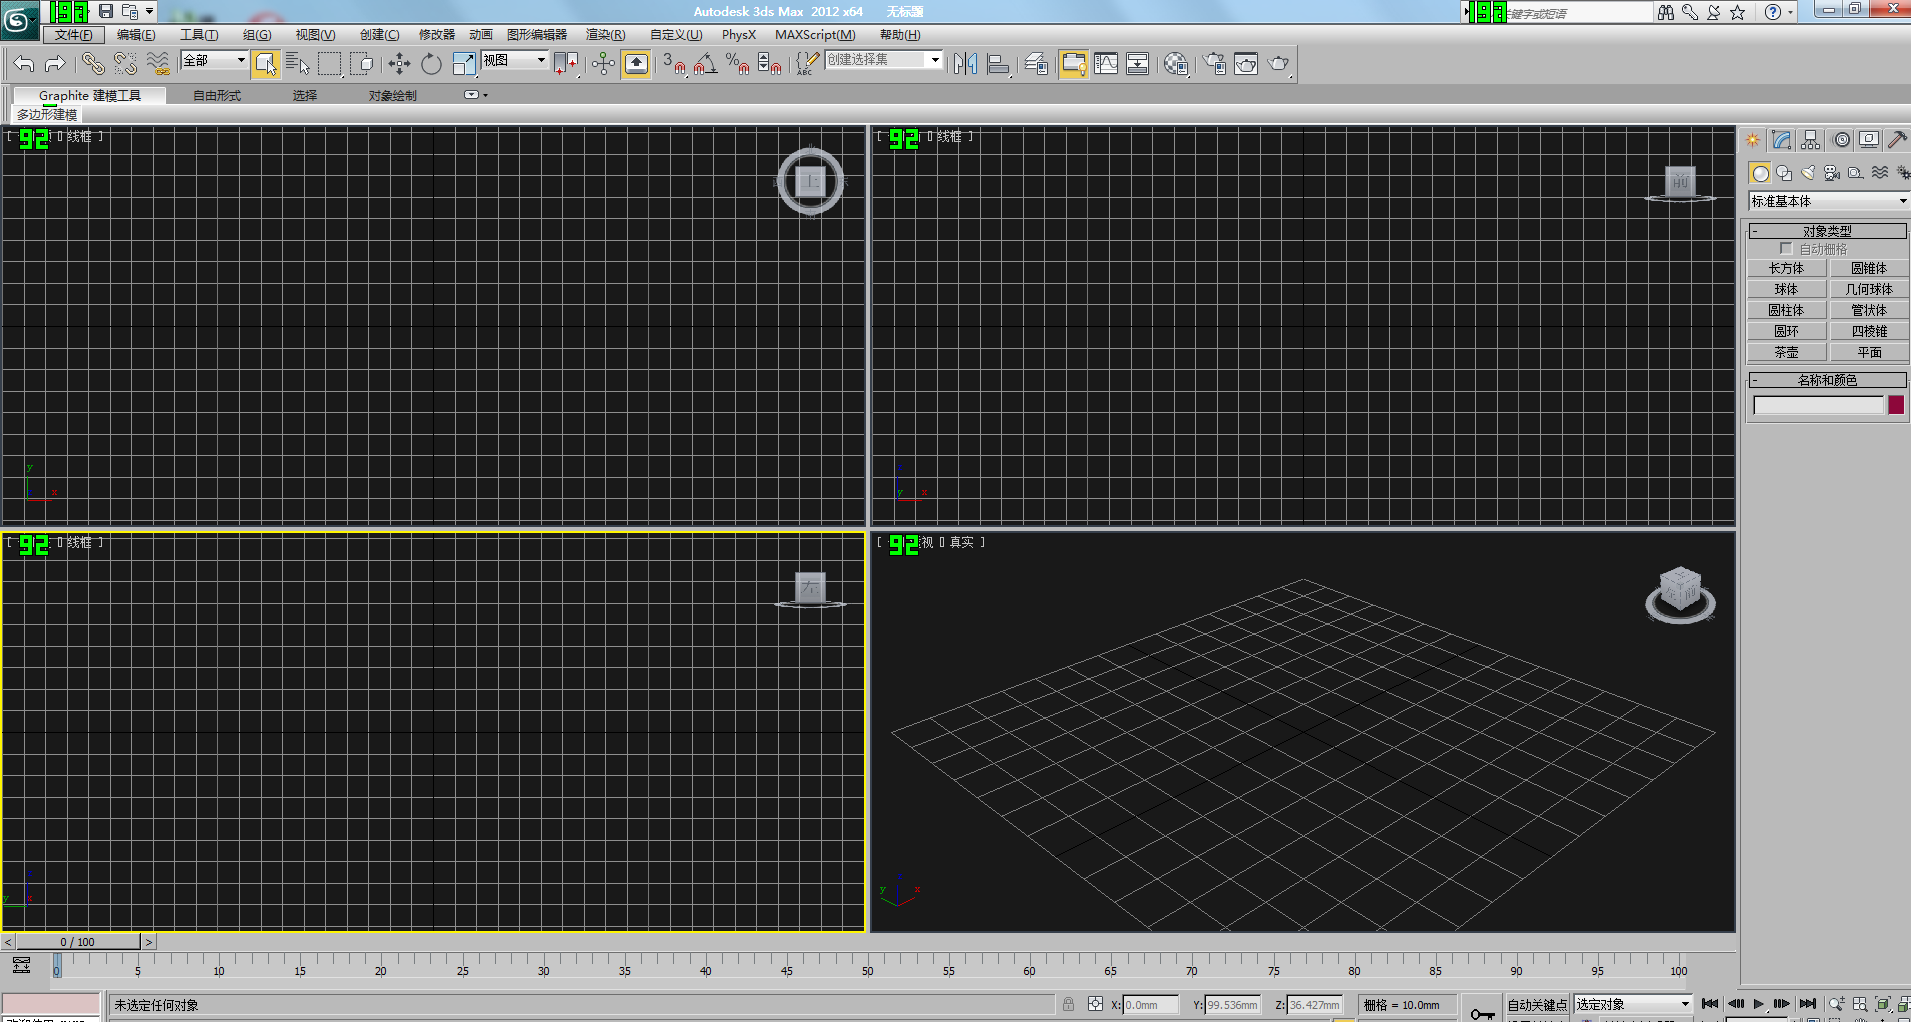Click the 长方体 primitive button
Image resolution: width=1911 pixels, height=1022 pixels.
tap(1787, 267)
